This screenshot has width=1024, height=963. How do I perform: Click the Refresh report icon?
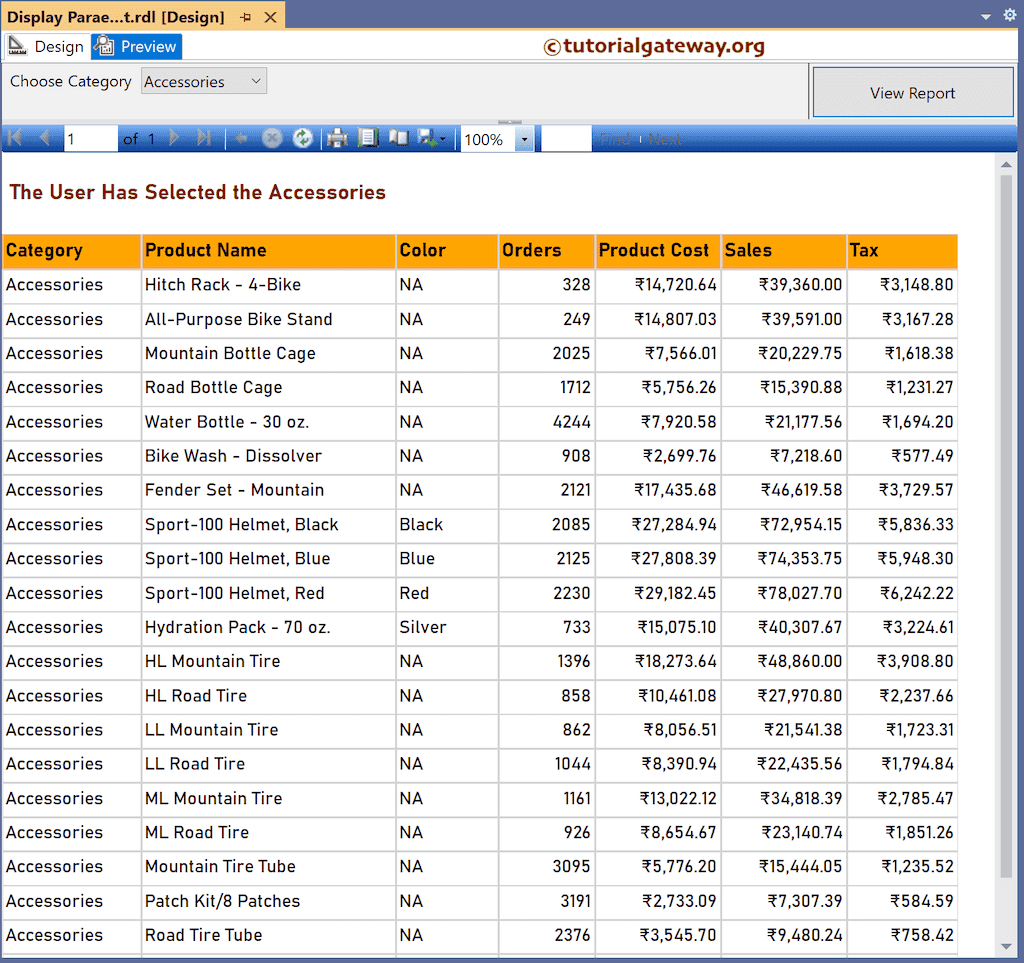(x=302, y=138)
